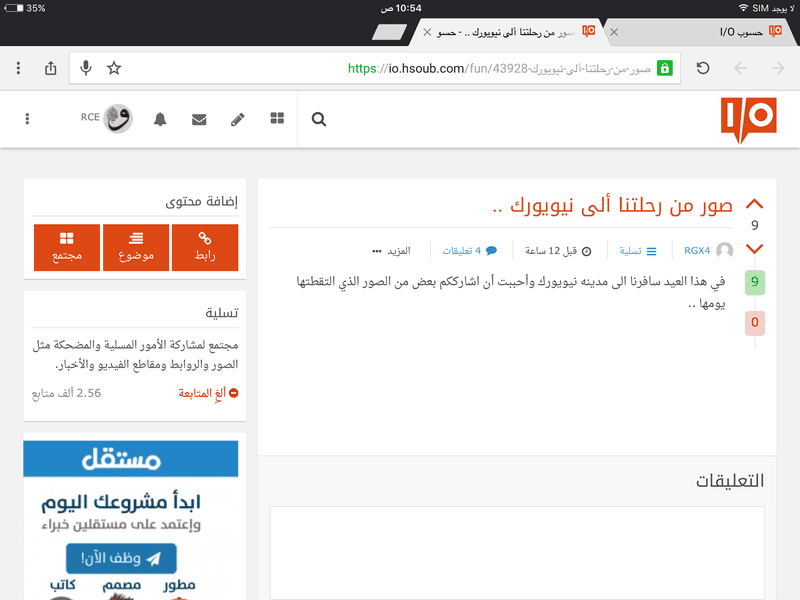Activate microphone voice search in address bar
Image resolution: width=800 pixels, height=600 pixels.
pos(86,68)
